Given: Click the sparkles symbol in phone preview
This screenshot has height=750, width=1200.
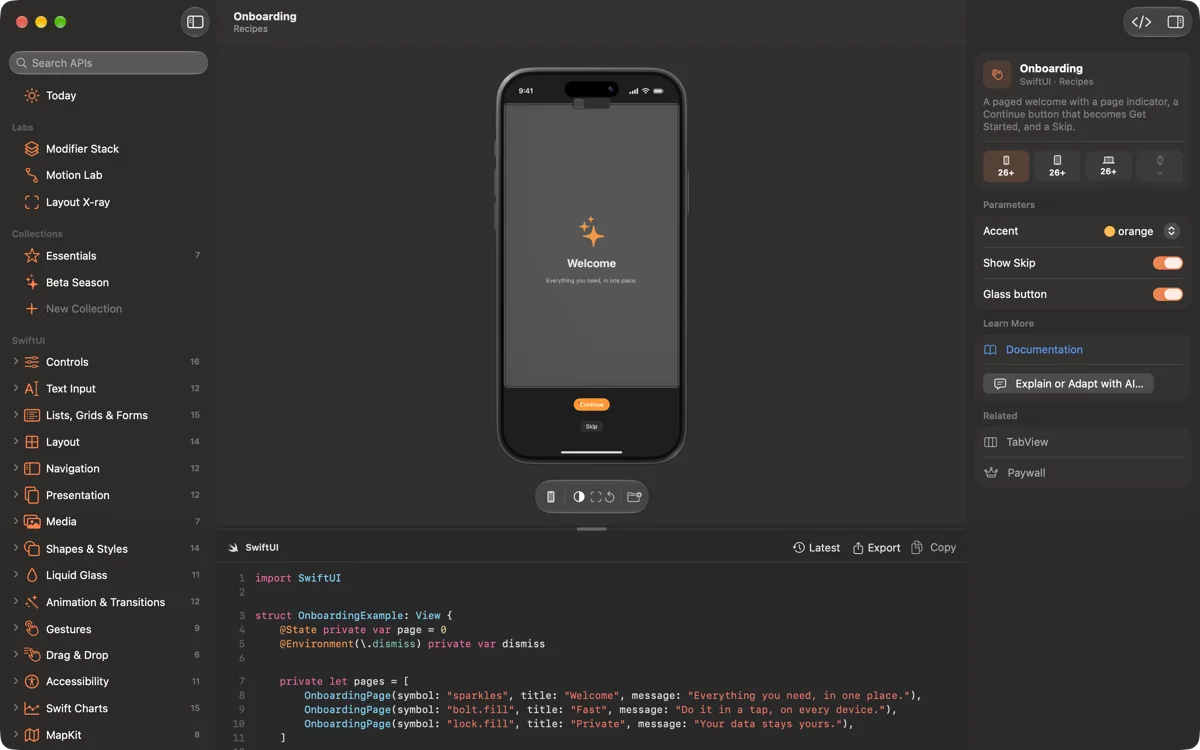Looking at the screenshot, I should 591,232.
